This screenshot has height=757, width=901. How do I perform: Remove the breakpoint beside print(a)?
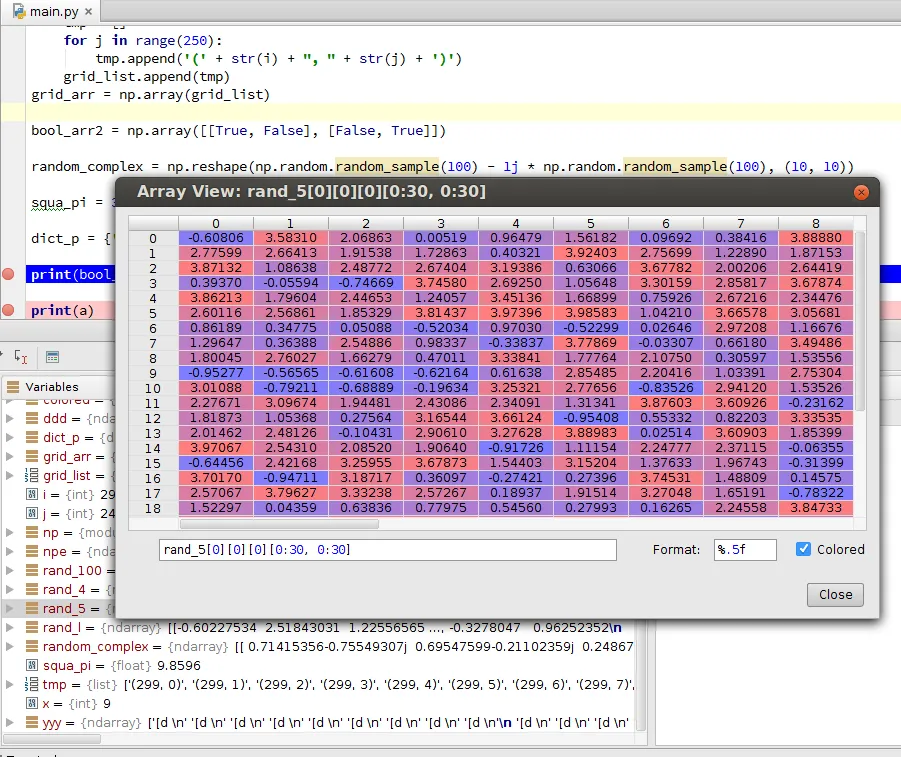click(9, 310)
